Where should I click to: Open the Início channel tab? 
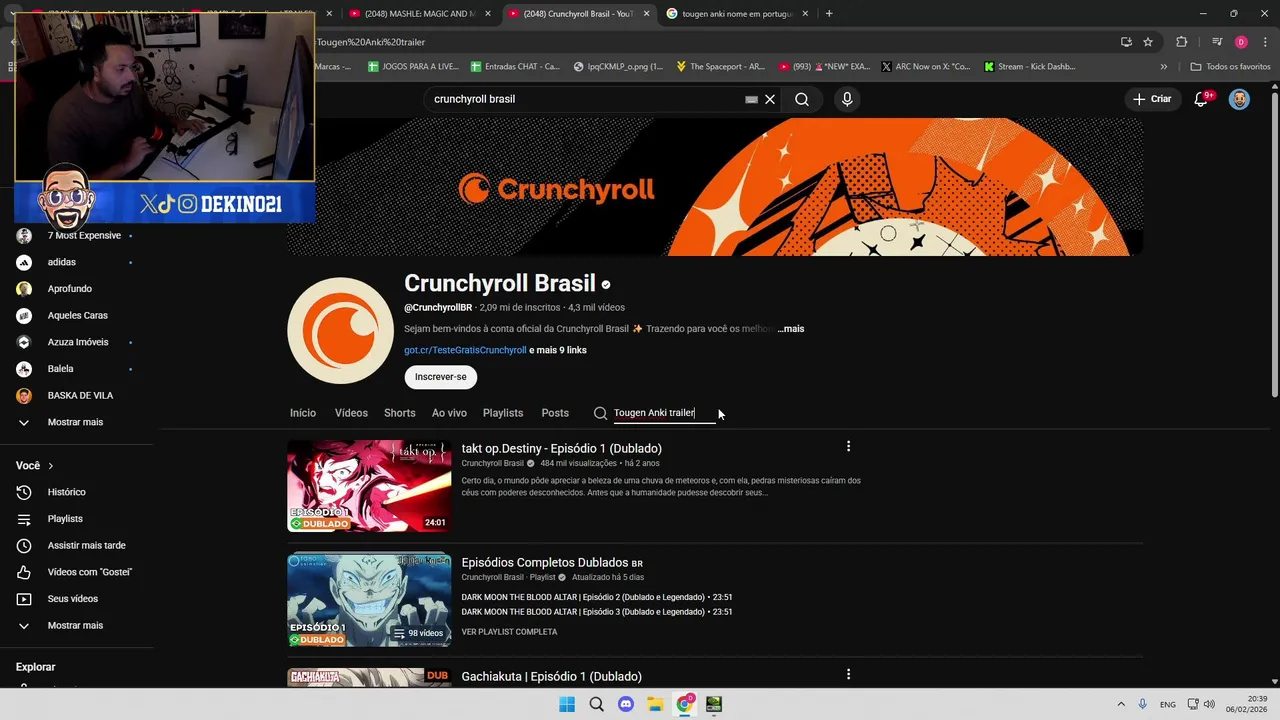tap(303, 413)
